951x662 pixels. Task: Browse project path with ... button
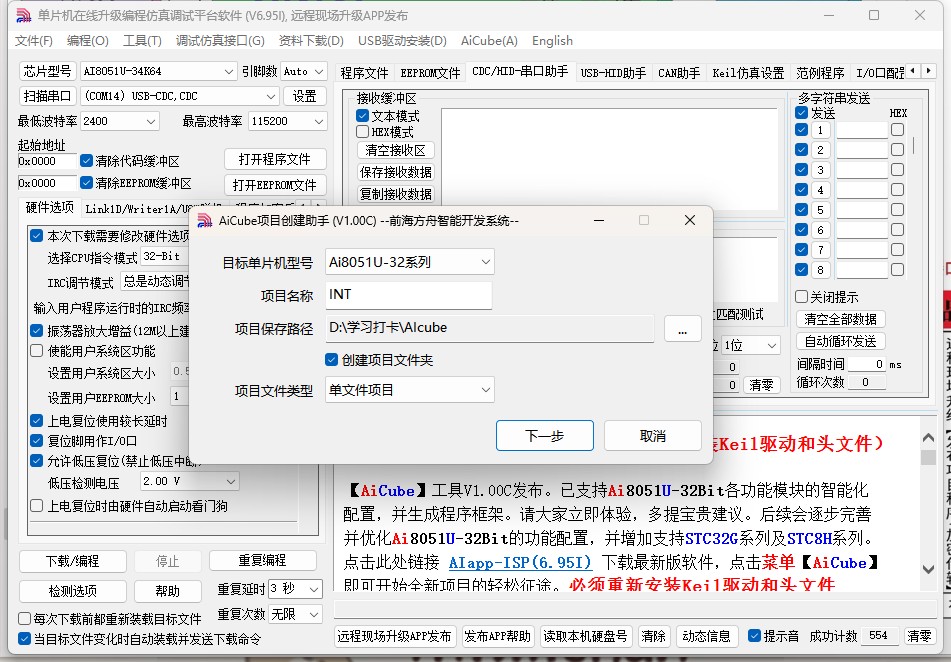point(682,329)
